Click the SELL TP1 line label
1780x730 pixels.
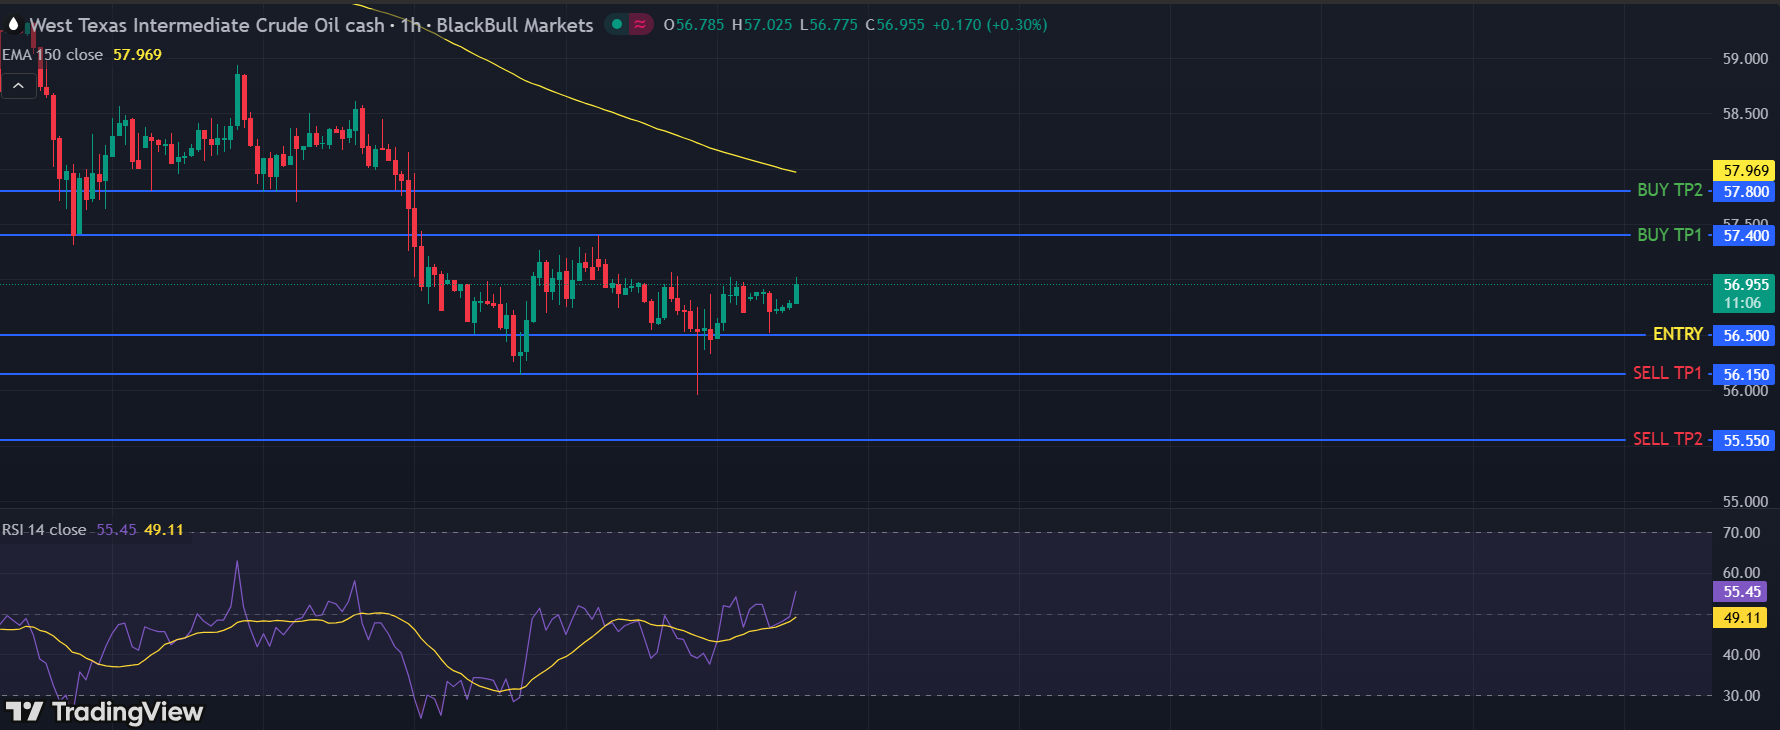[1667, 373]
